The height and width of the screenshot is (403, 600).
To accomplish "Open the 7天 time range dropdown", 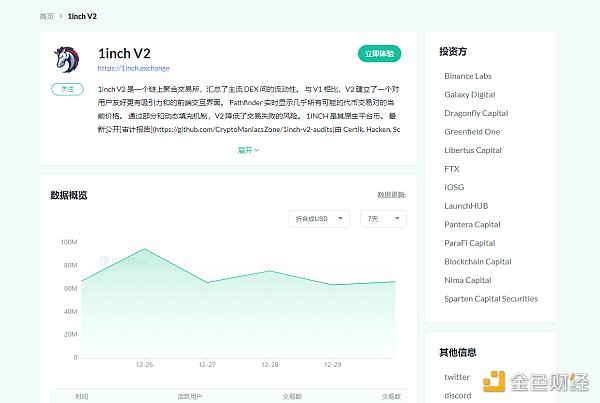I will 382,218.
